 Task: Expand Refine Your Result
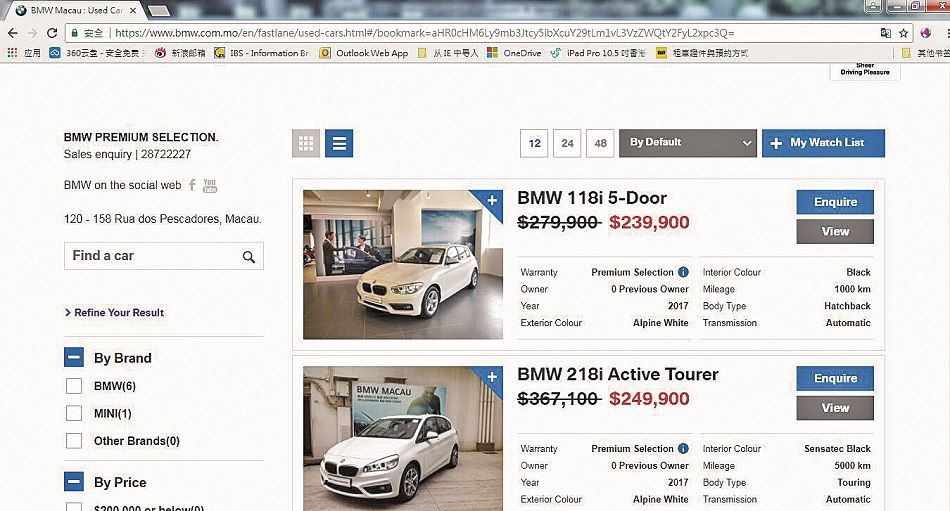(114, 312)
